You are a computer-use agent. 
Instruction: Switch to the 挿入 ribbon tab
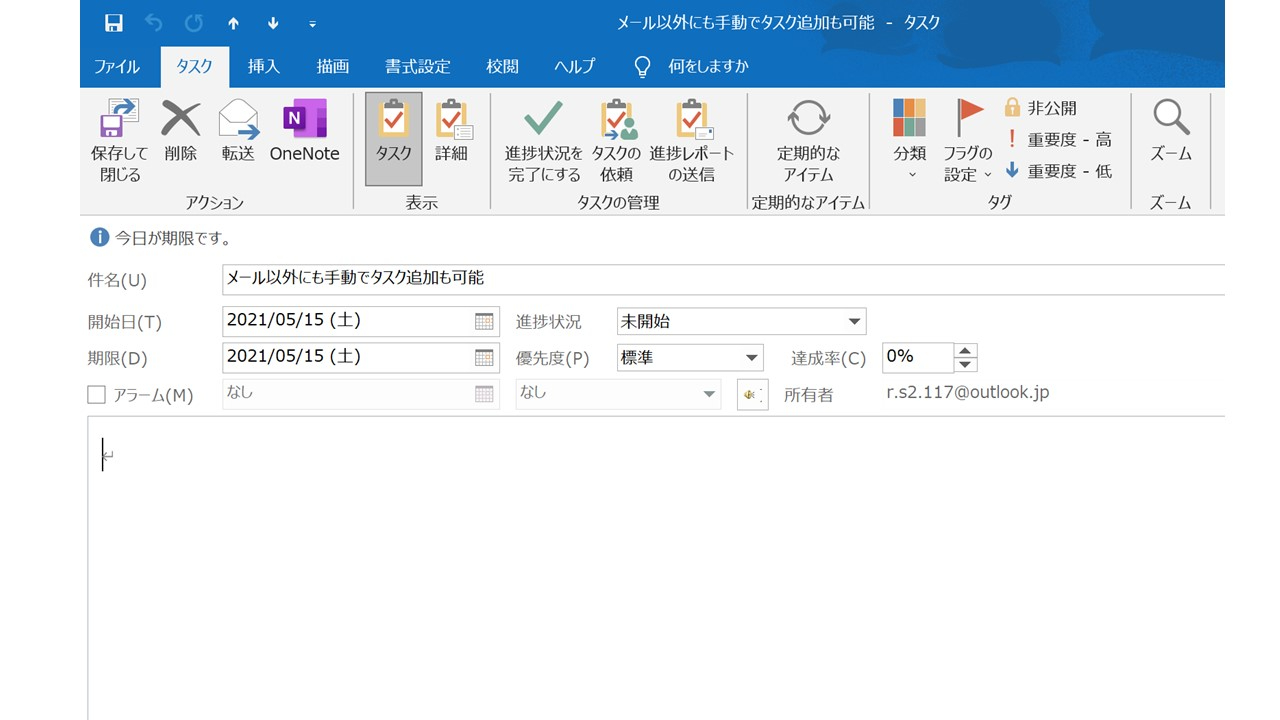point(263,66)
